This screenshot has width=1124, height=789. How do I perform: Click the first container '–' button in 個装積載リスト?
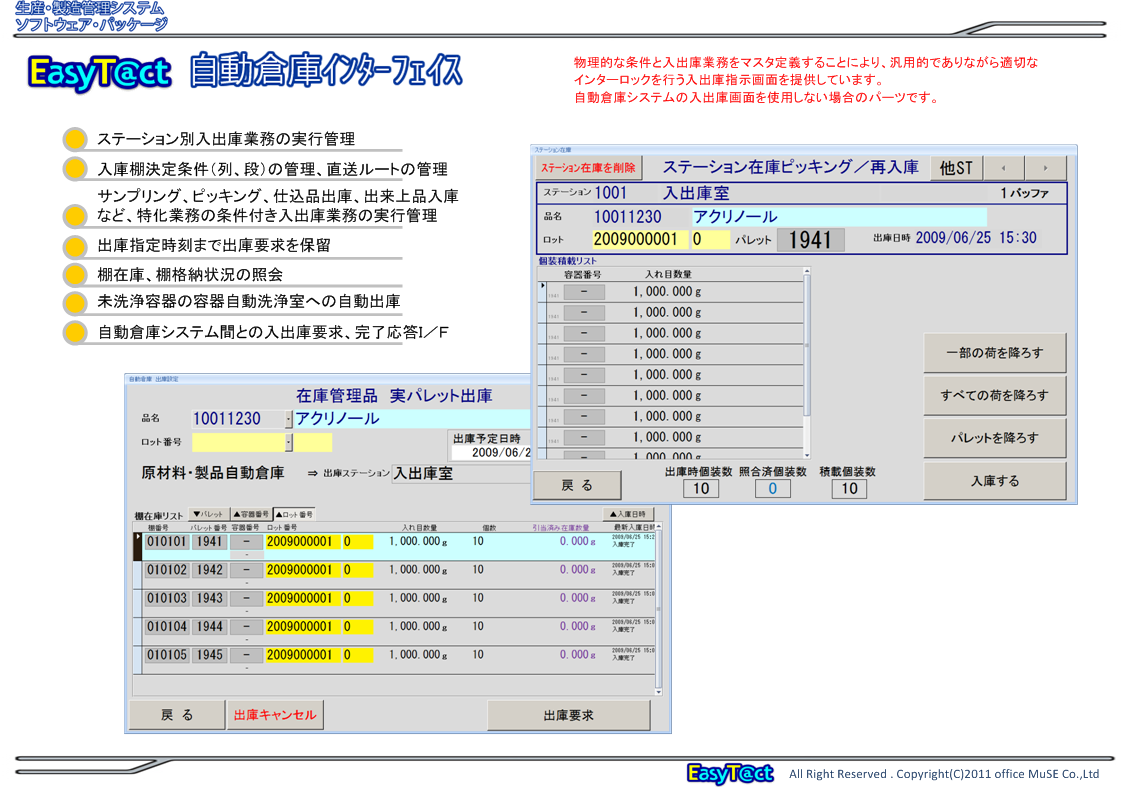tap(584, 292)
